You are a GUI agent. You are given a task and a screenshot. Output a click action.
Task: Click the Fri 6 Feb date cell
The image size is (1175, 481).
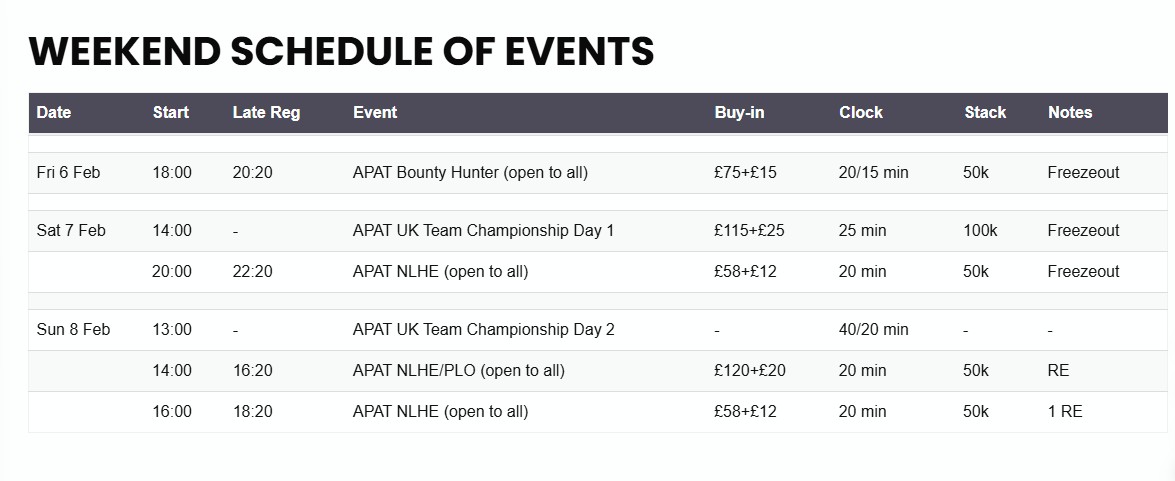68,173
